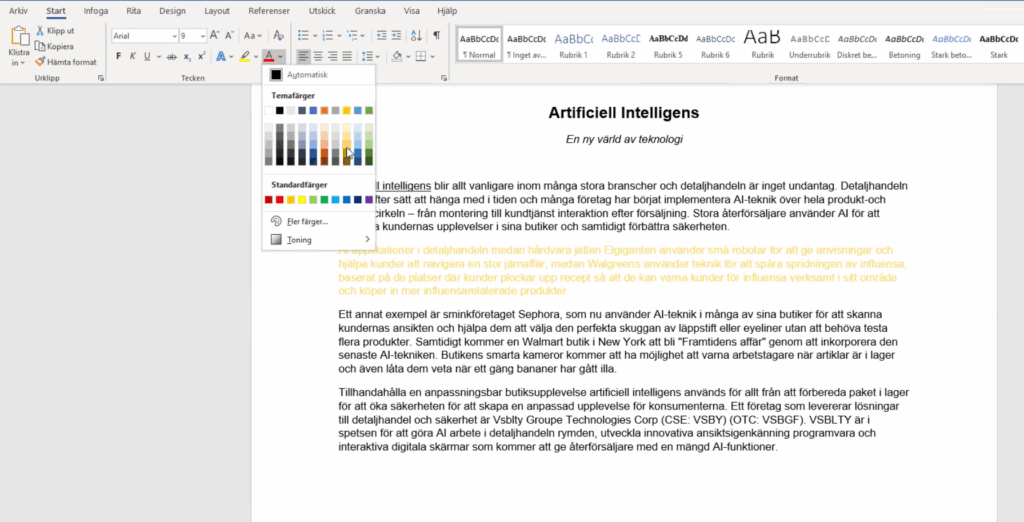Toggle italic formatting (K button)
Viewport: 1024px width, 522px height.
(133, 56)
